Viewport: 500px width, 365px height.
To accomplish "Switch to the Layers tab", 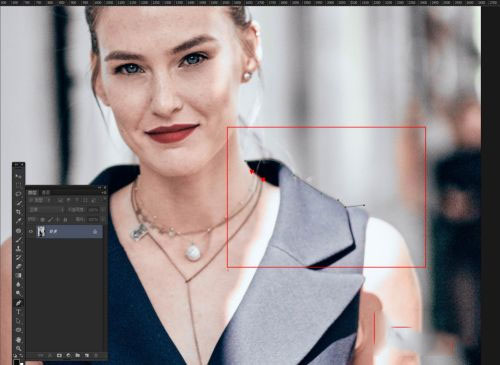I will click(x=32, y=193).
